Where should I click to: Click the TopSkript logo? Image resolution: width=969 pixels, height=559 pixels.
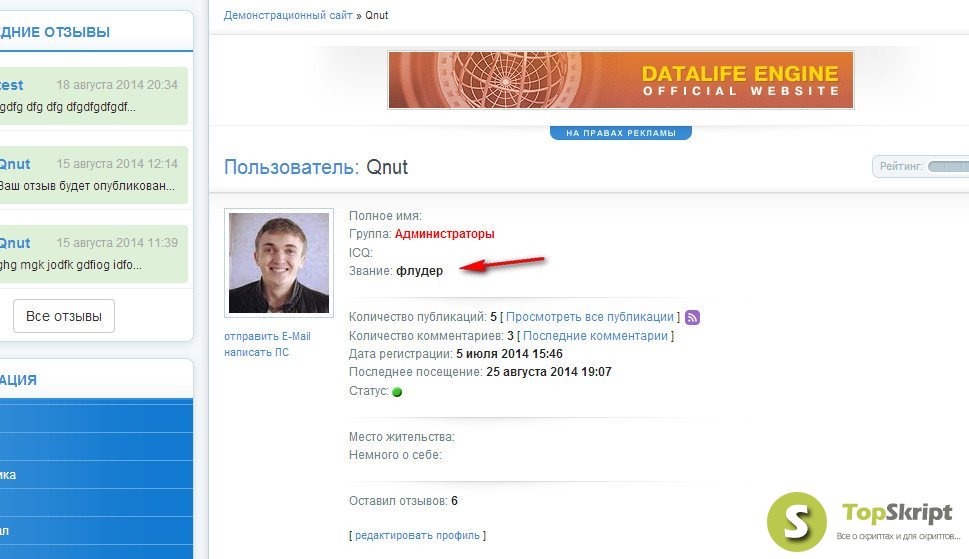tap(863, 521)
